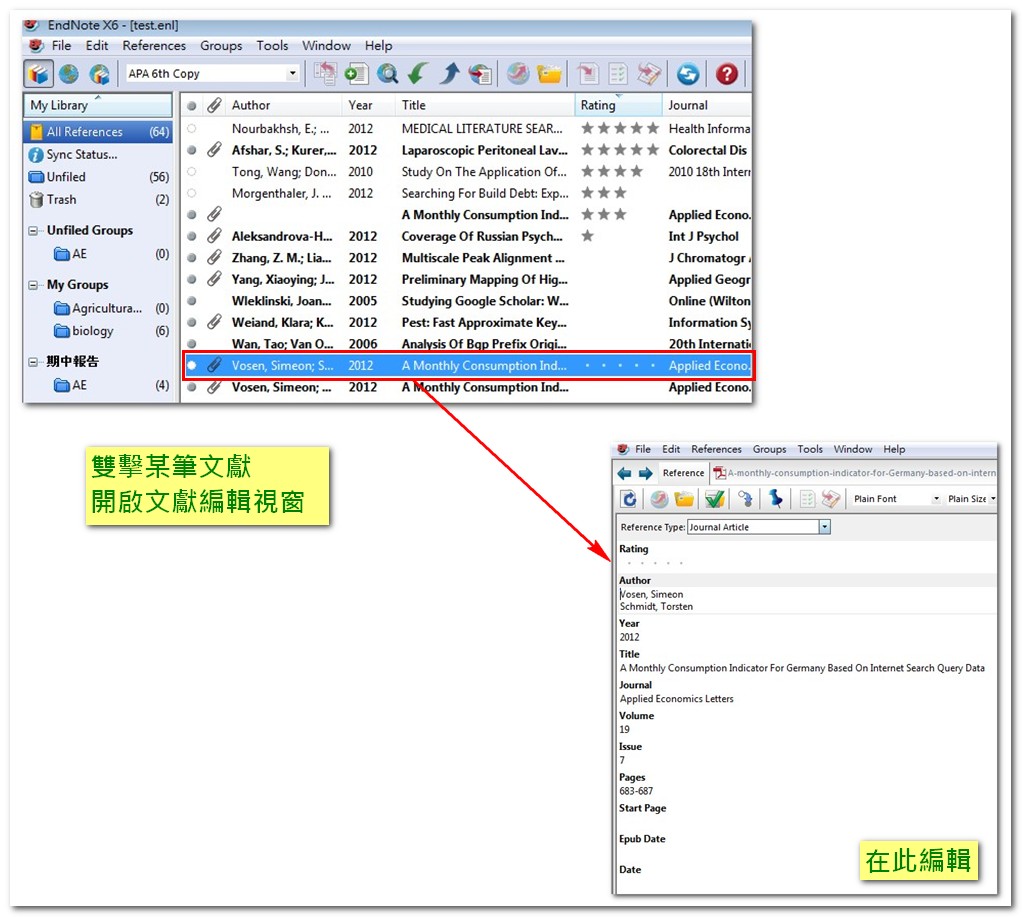Sort by the Journal column header
This screenshot has width=1022, height=917.
(x=707, y=105)
